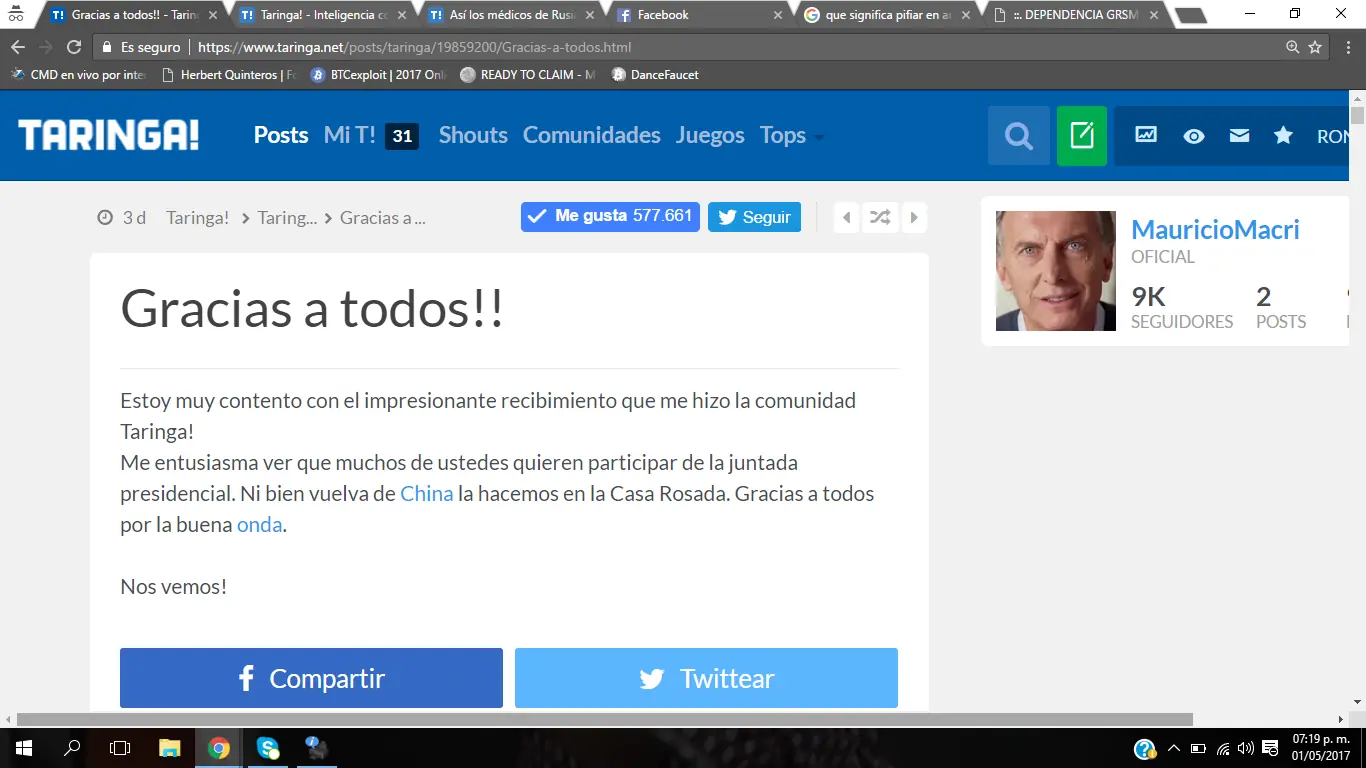
Task: Open Mi T! nav item
Action: click(x=350, y=135)
